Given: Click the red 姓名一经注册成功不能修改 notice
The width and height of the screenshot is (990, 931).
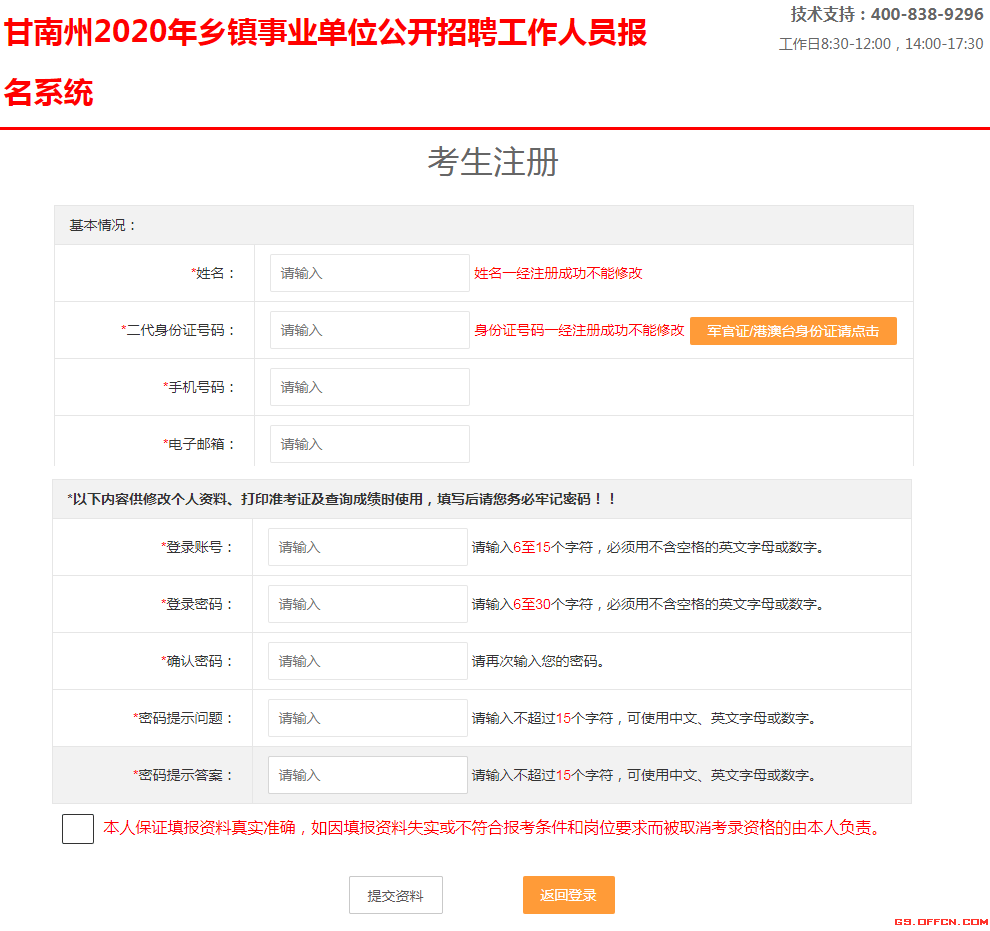Looking at the screenshot, I should (x=558, y=273).
